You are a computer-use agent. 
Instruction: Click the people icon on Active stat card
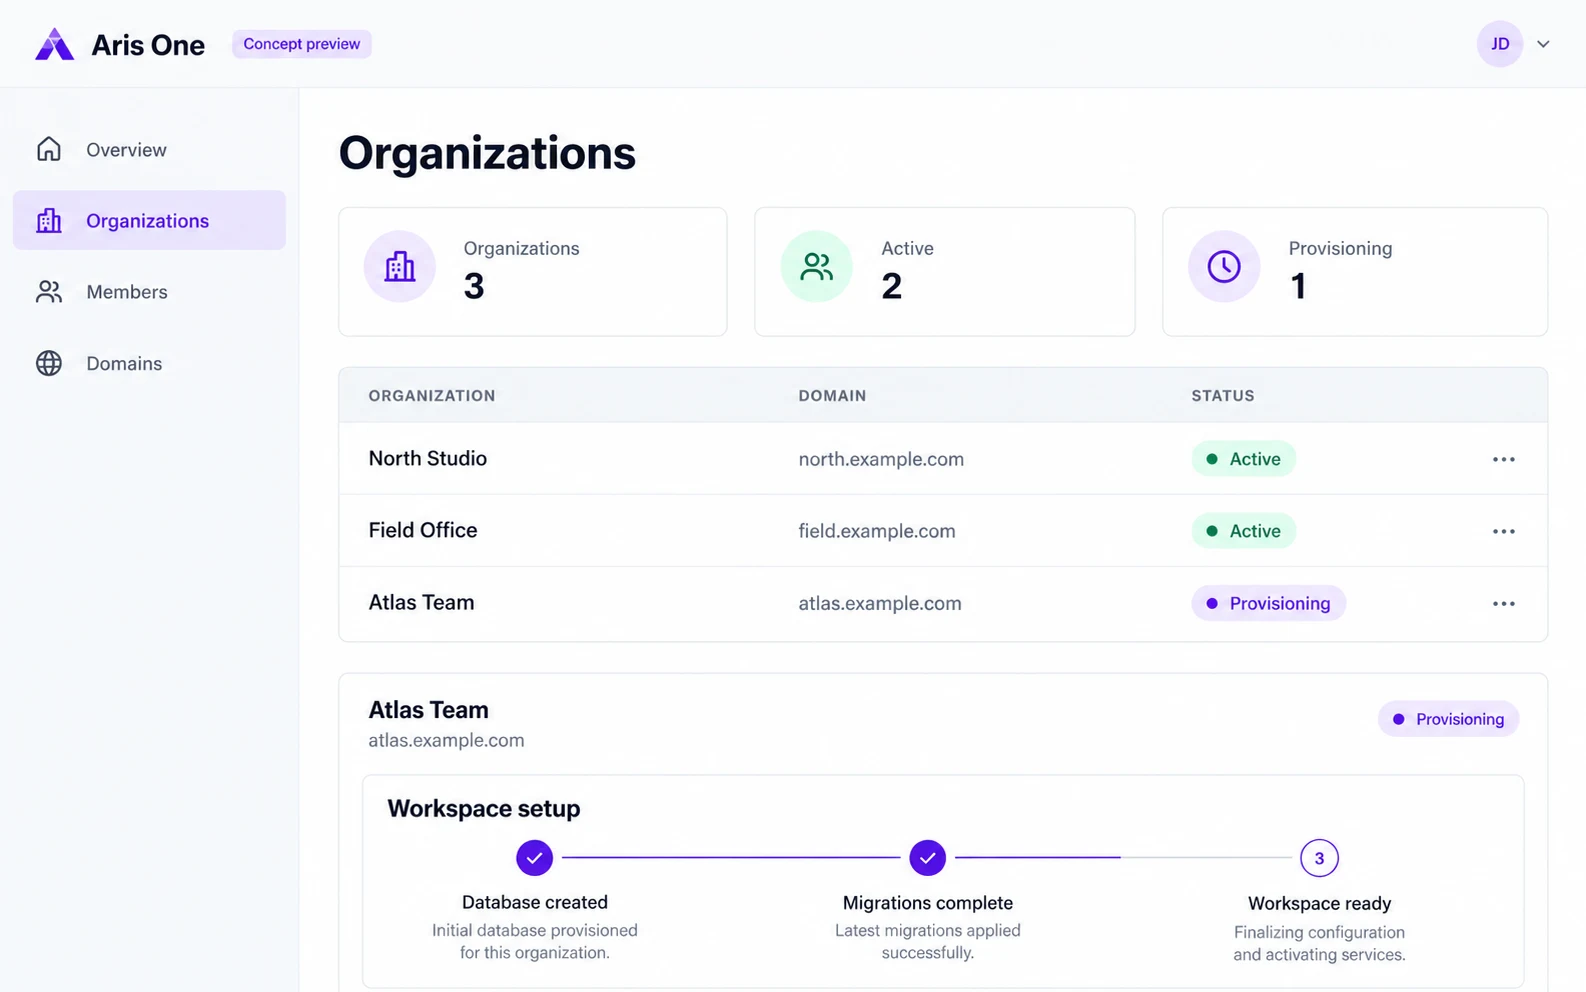click(x=816, y=266)
